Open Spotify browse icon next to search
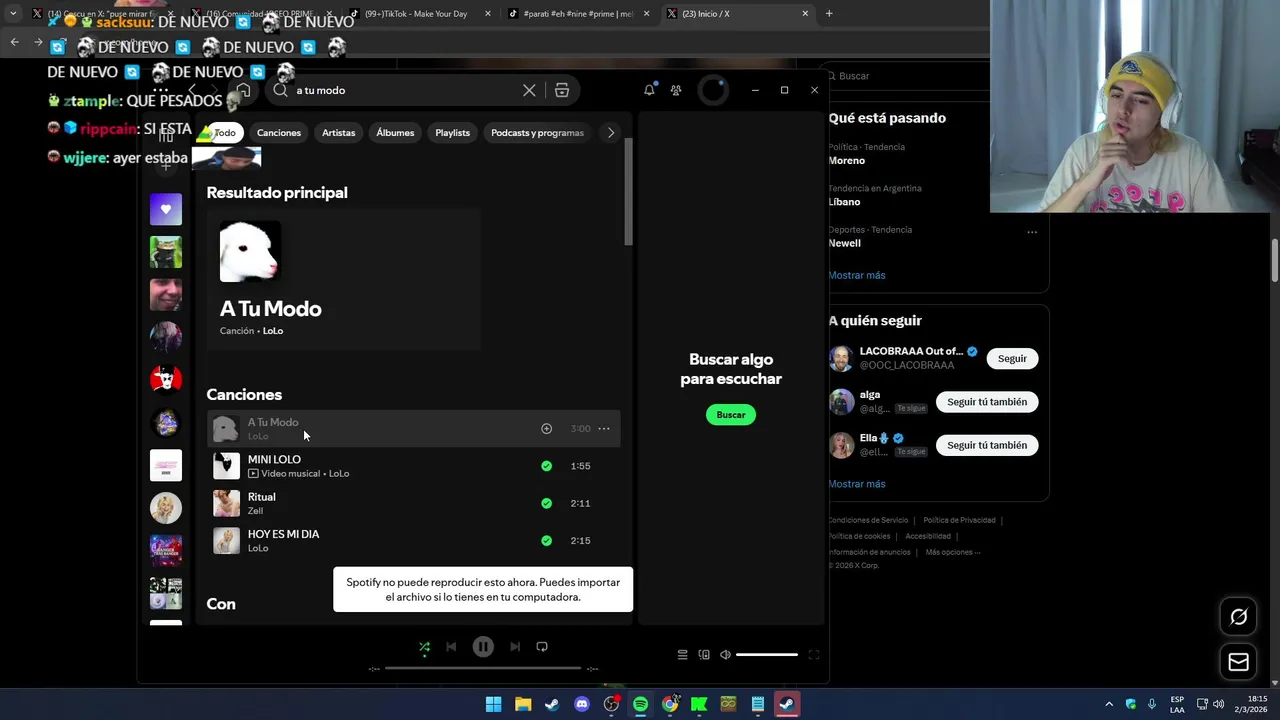This screenshot has height=720, width=1280. (562, 90)
